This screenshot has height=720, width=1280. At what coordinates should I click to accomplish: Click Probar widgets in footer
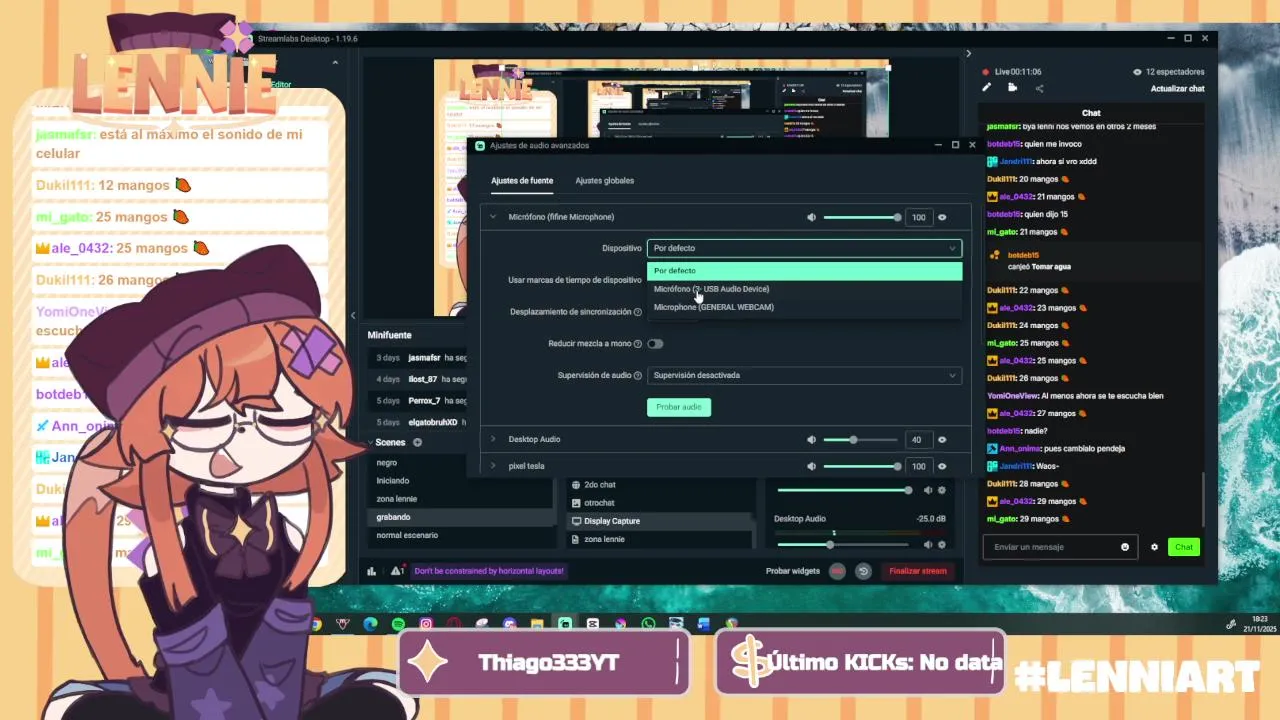(x=793, y=571)
